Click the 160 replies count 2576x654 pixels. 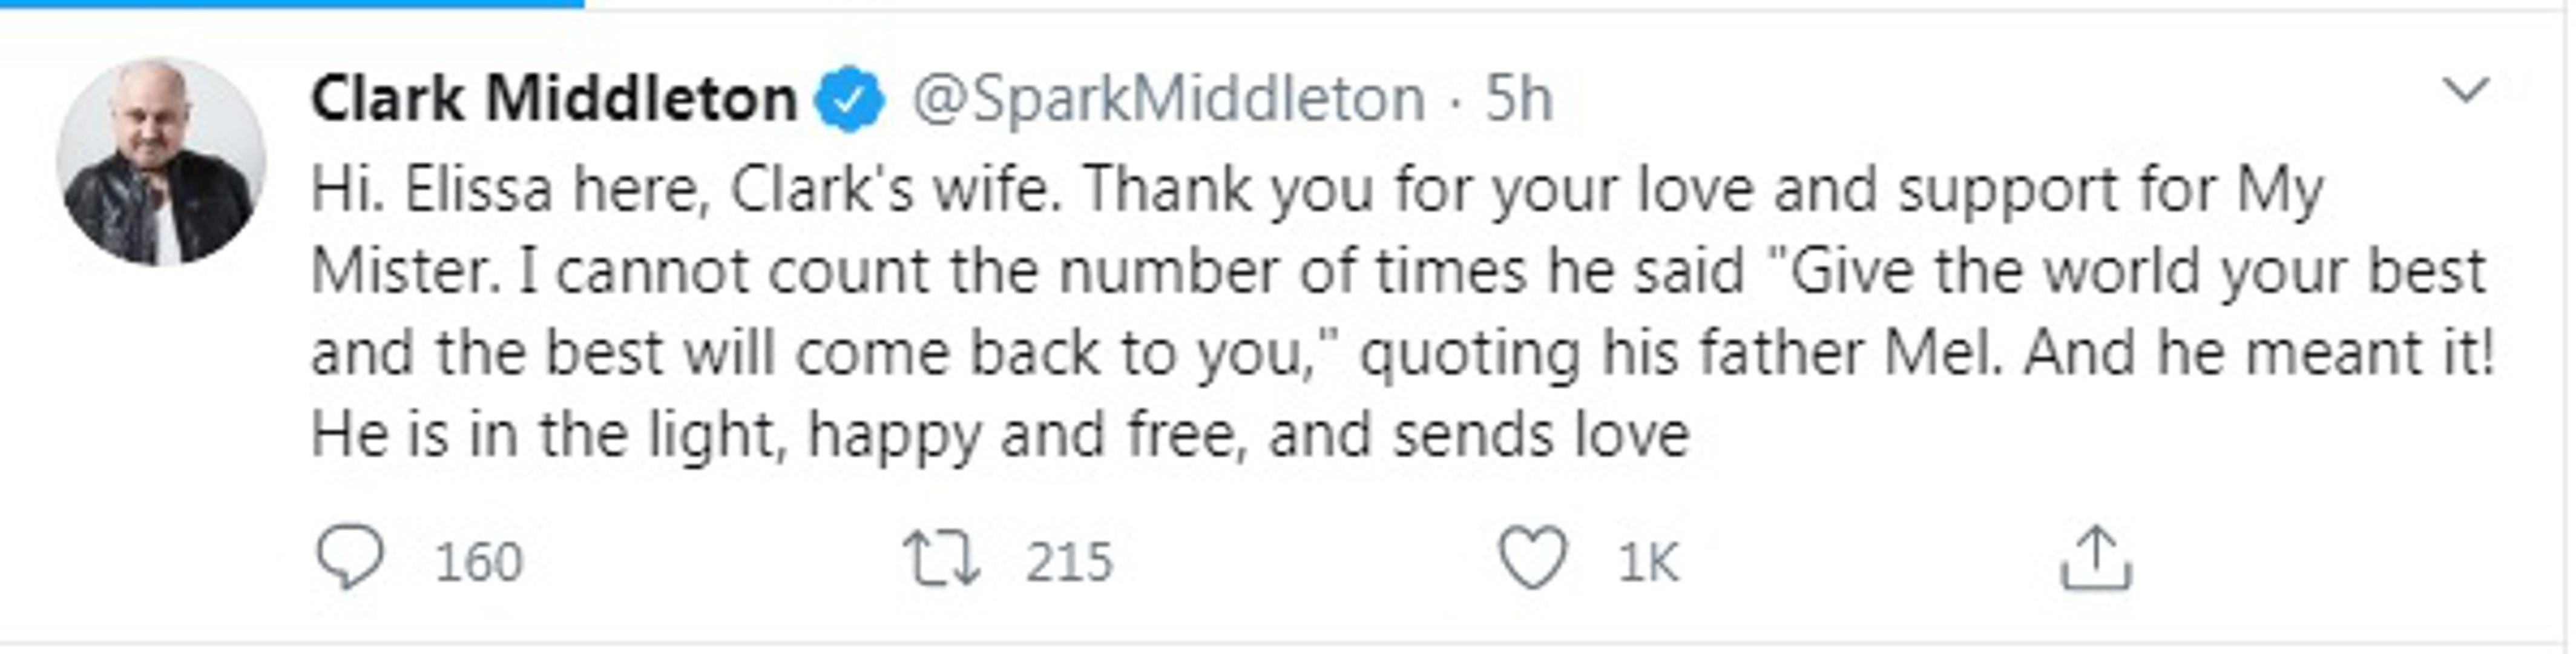coord(479,562)
